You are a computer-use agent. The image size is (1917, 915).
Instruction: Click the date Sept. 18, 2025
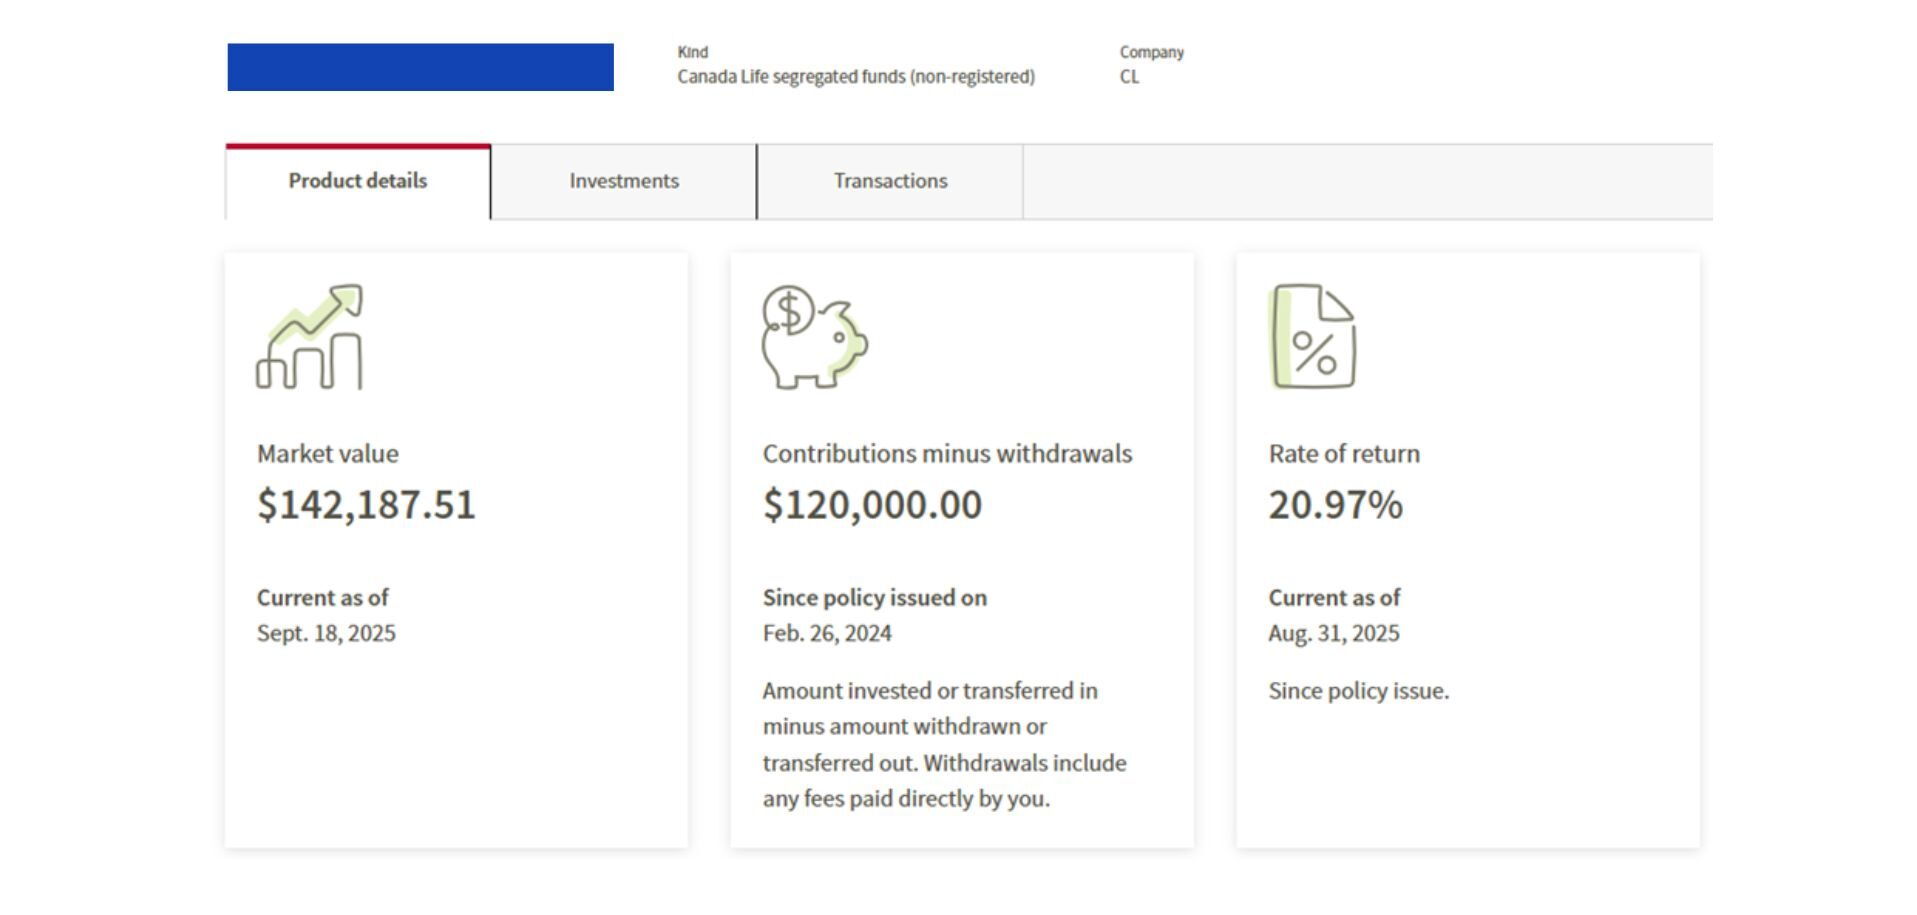[x=326, y=634]
